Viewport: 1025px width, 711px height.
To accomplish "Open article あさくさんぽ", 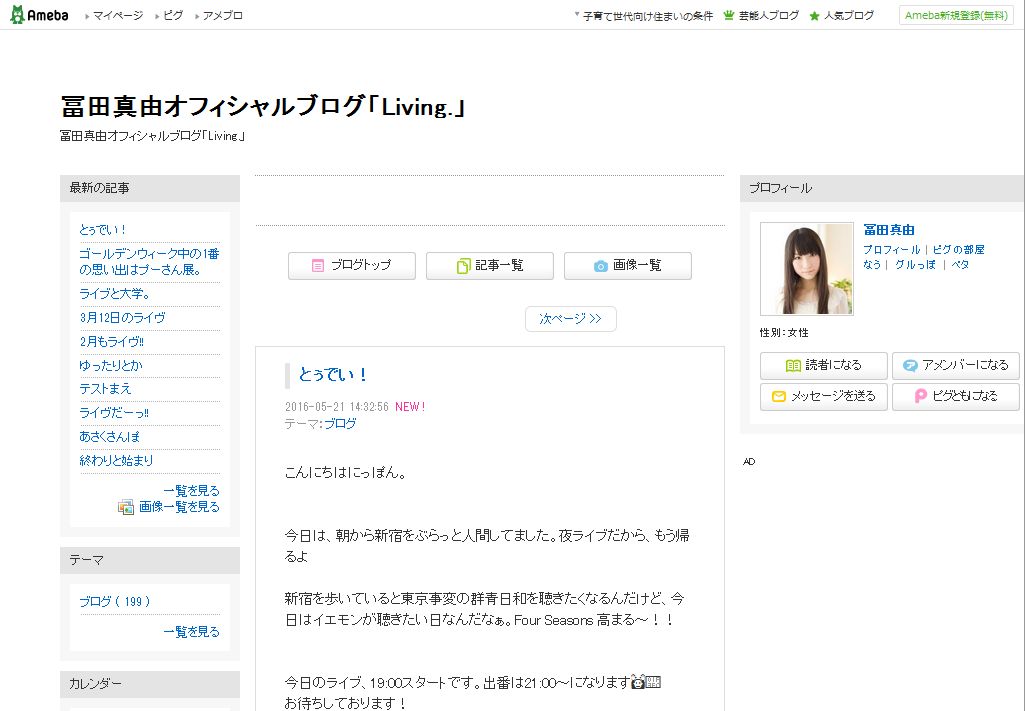I will pyautogui.click(x=109, y=437).
